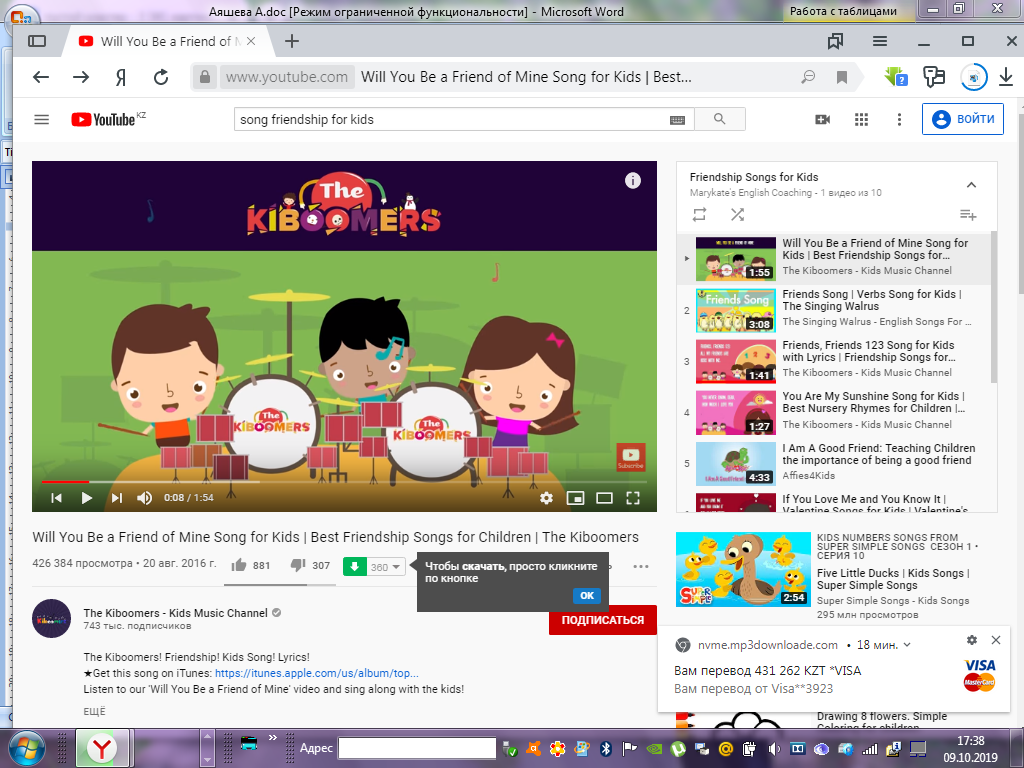Click the taskbar clock 17:38
Viewport: 1024px width, 768px height.
point(970,741)
